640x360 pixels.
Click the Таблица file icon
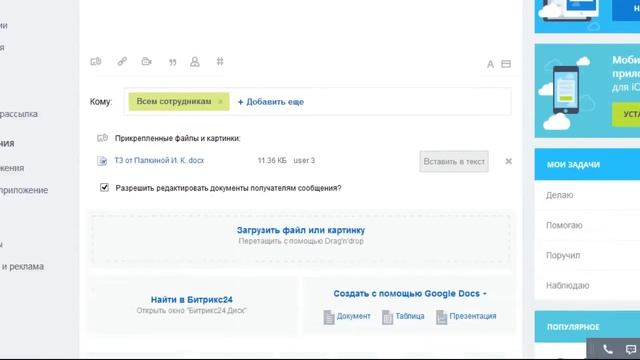click(x=387, y=317)
